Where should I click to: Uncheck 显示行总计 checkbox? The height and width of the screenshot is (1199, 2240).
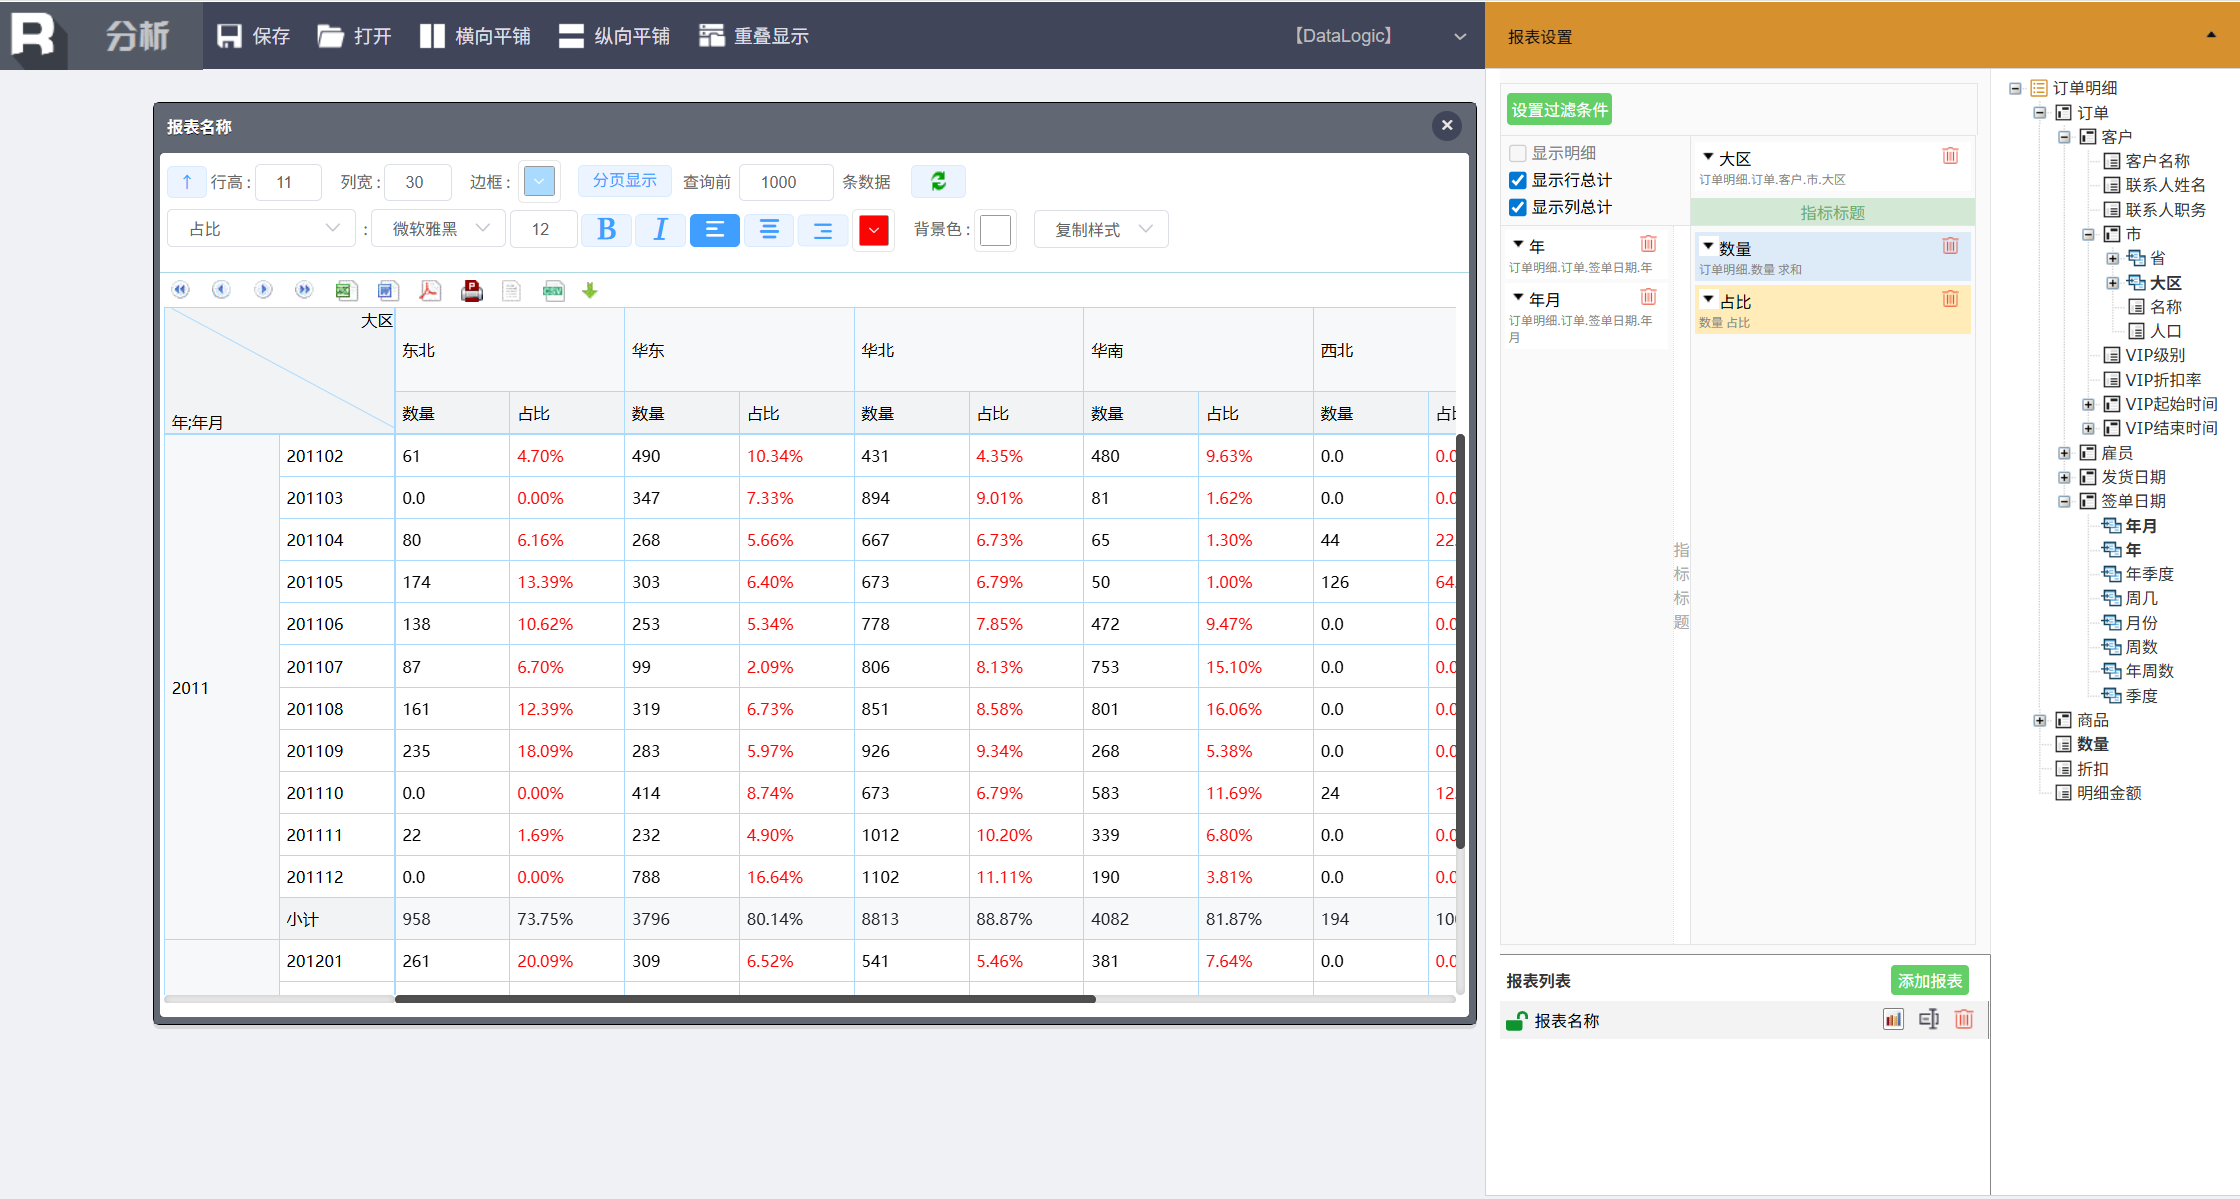[x=1518, y=180]
